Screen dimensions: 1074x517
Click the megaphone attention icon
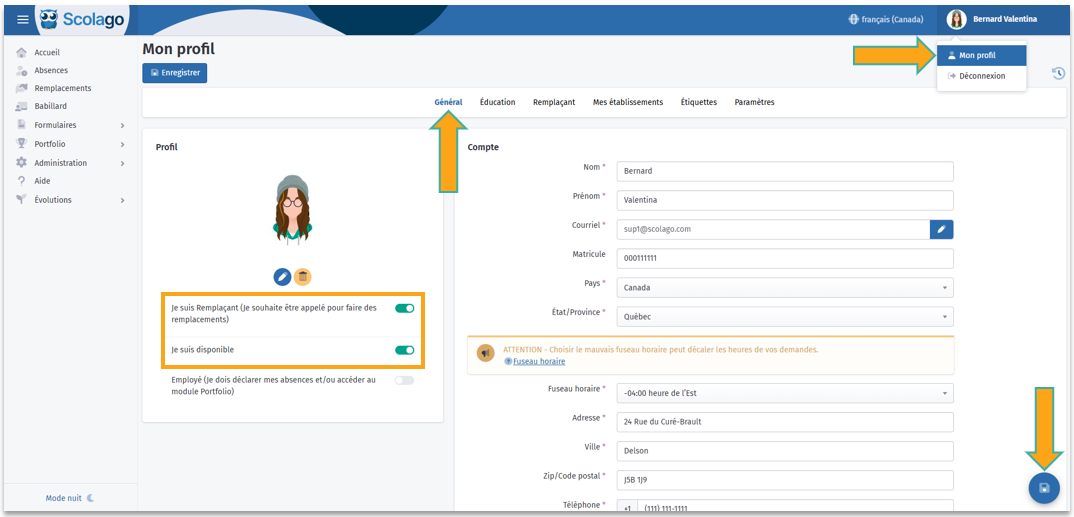coord(486,354)
